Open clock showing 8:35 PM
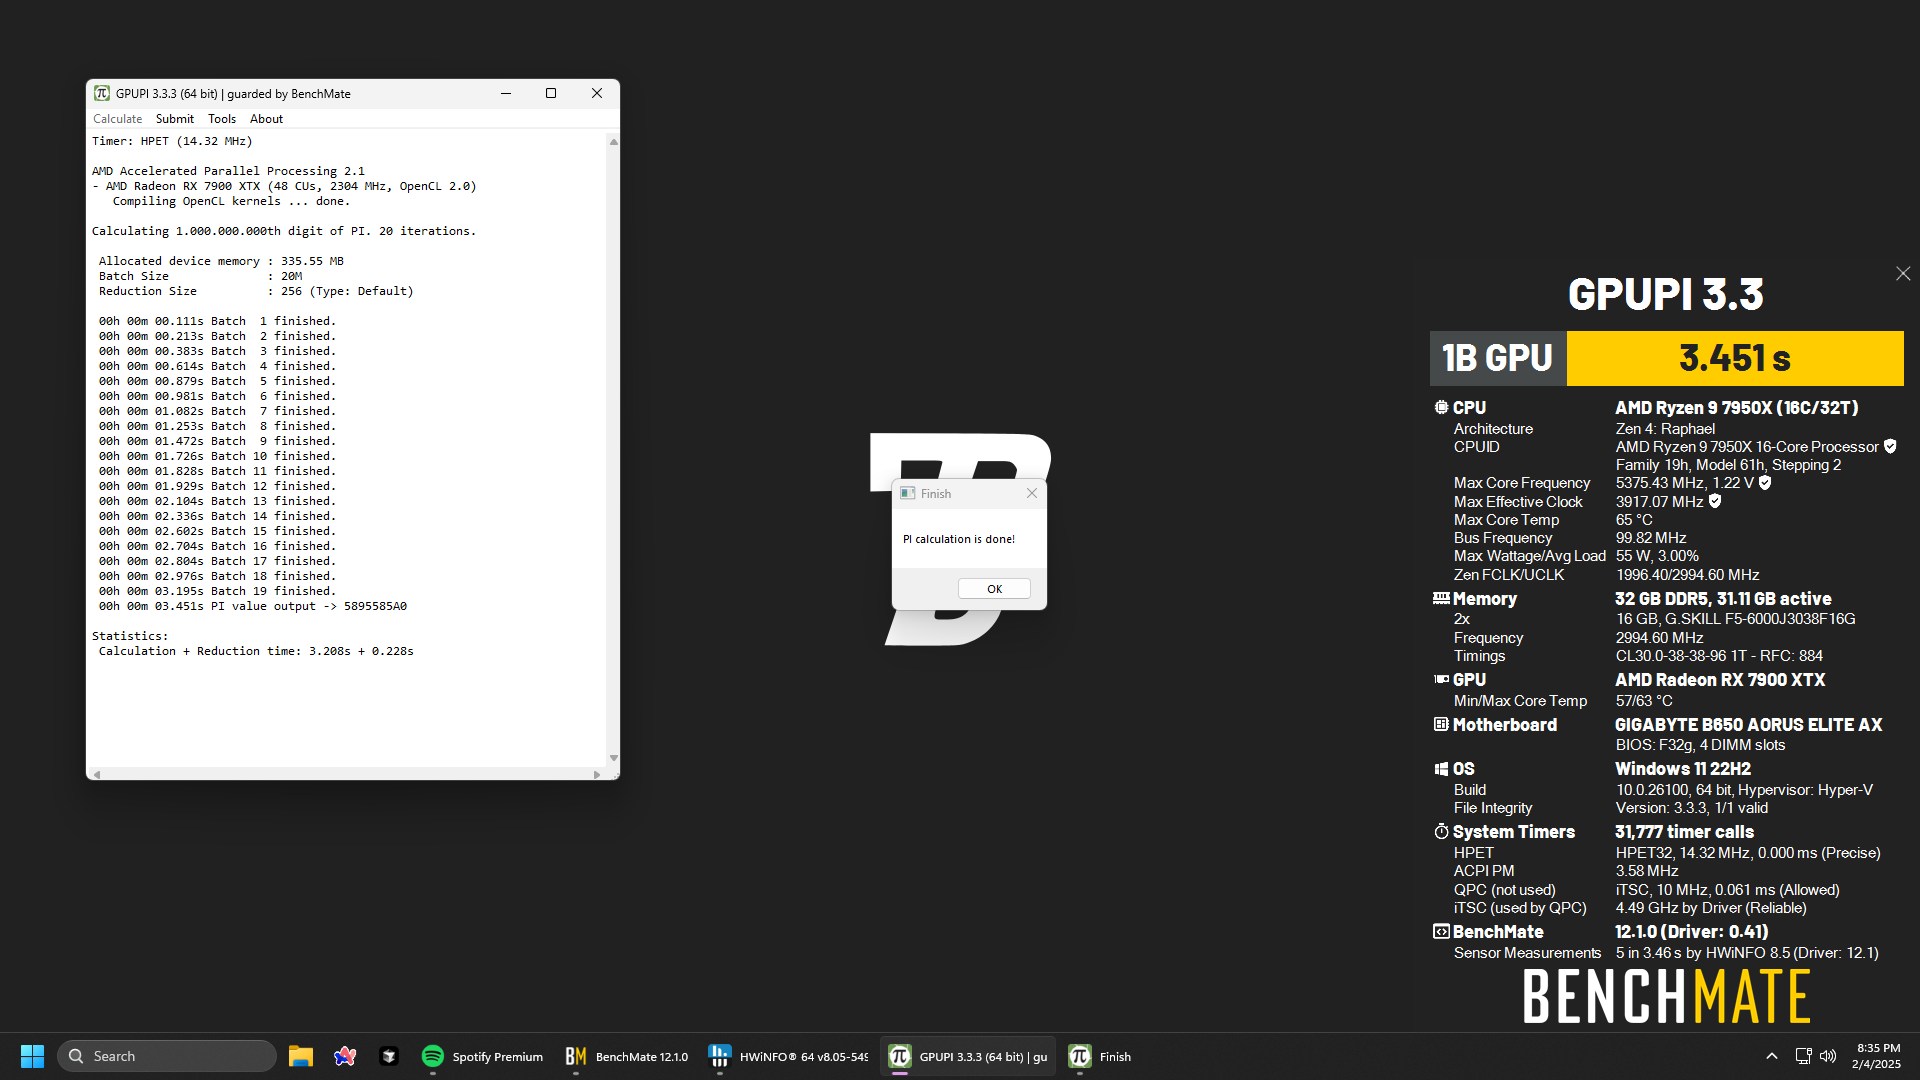Image resolution: width=1920 pixels, height=1080 pixels. 1877,1056
